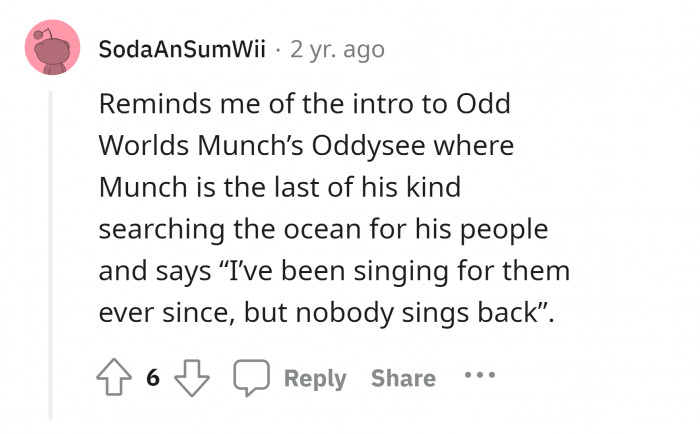Click SodaAnSumWii's pink Snoo avatar
Viewport: 700px width, 434px height.
(x=52, y=47)
